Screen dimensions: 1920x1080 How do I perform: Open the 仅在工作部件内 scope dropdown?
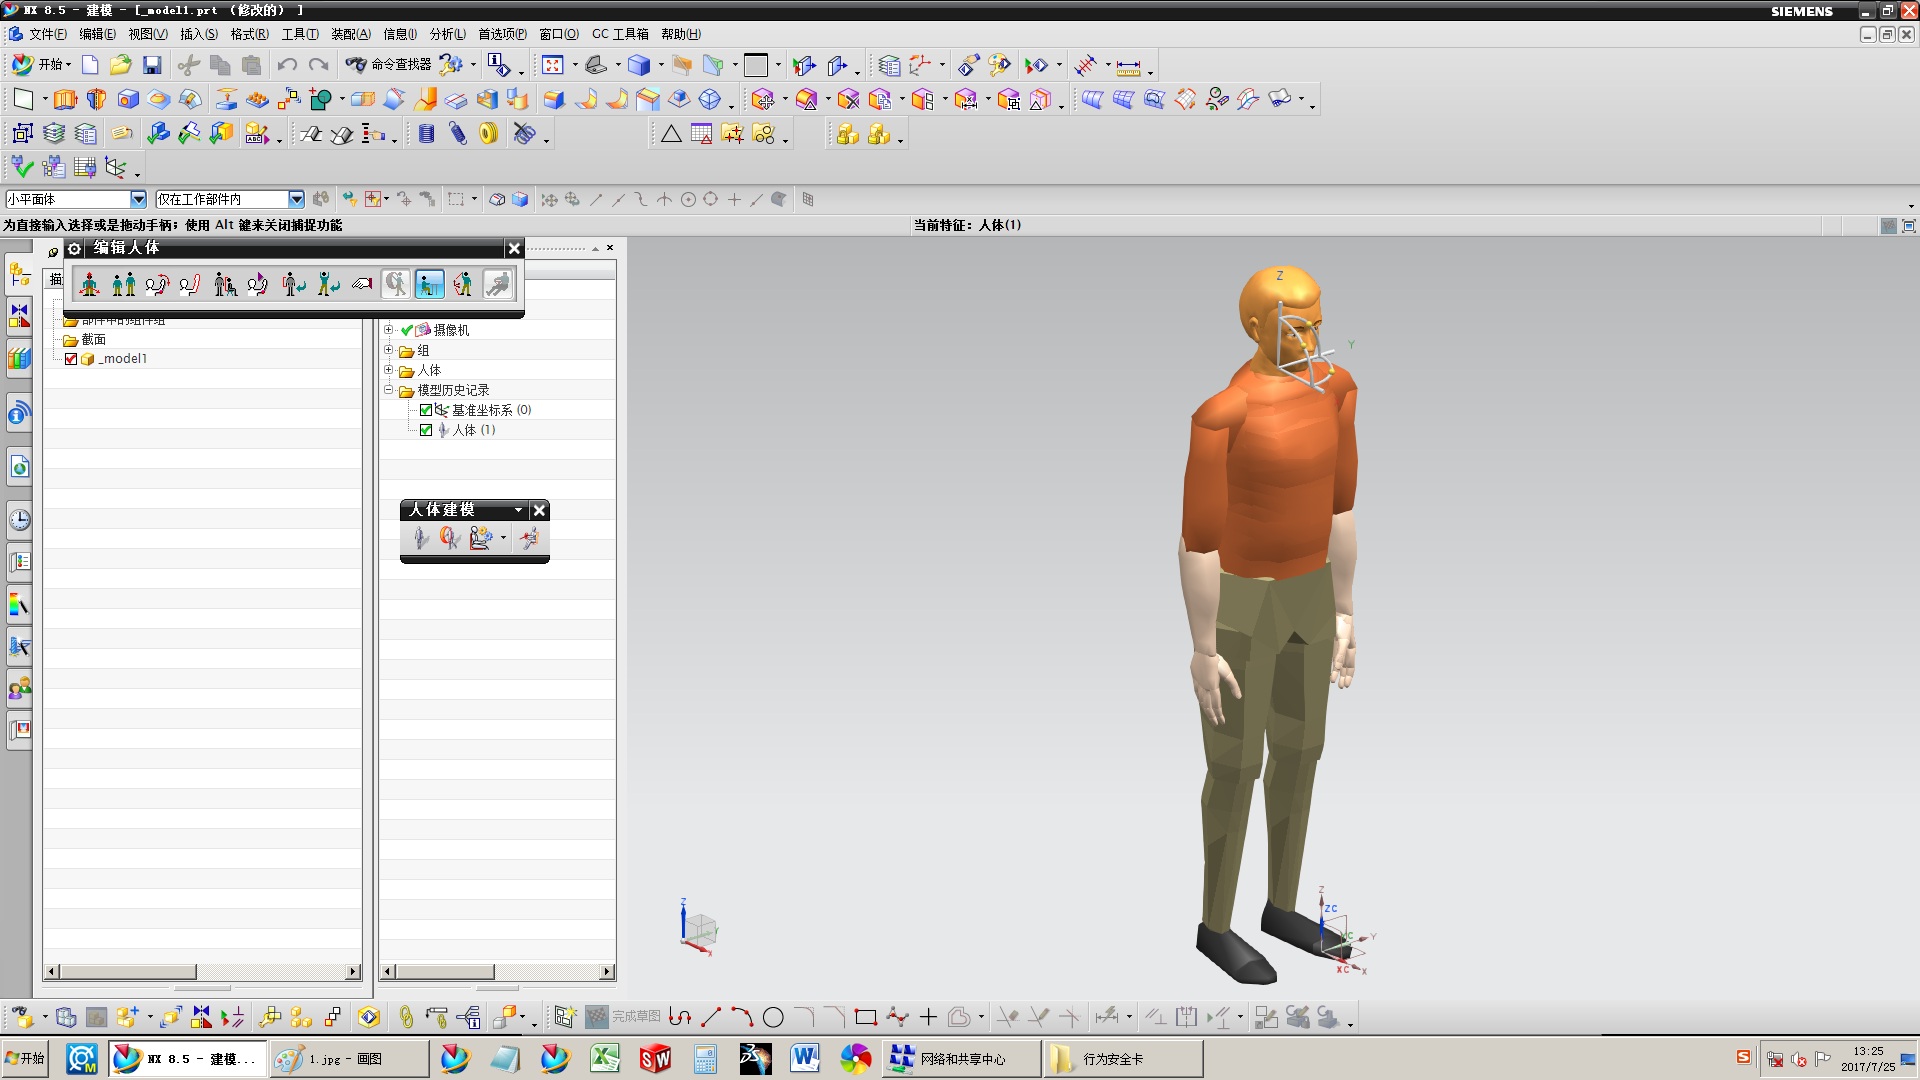click(296, 199)
